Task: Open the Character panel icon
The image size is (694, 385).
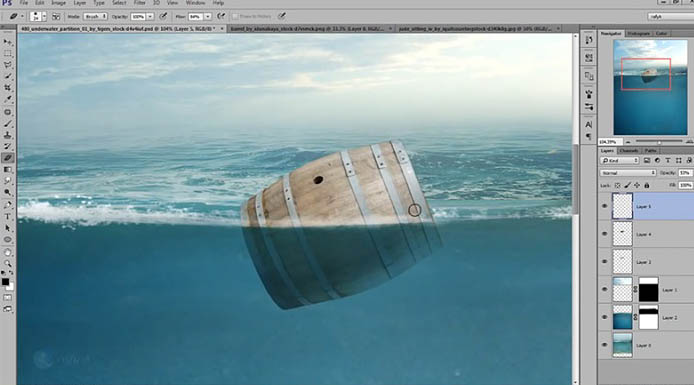Action: 589,125
